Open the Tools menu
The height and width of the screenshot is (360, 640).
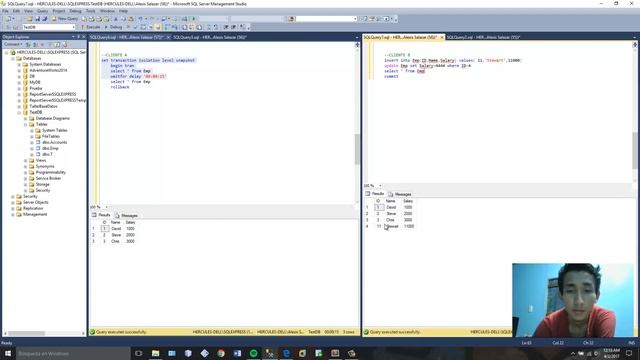pos(91,11)
